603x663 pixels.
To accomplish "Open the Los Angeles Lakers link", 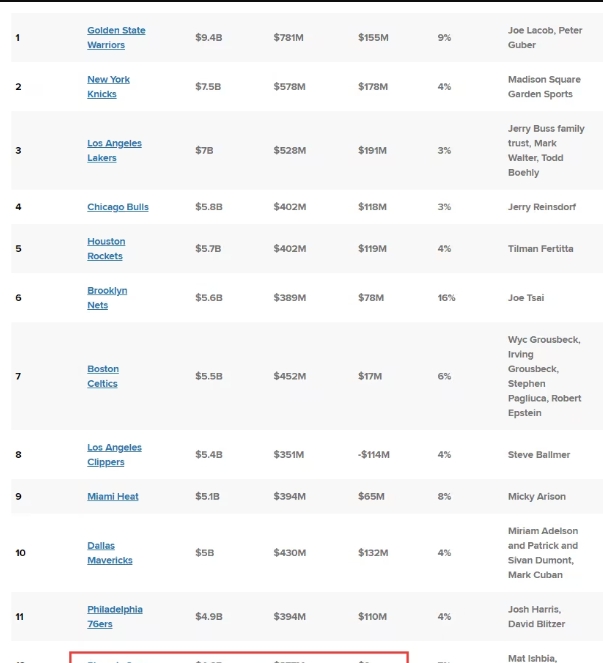I will click(114, 150).
